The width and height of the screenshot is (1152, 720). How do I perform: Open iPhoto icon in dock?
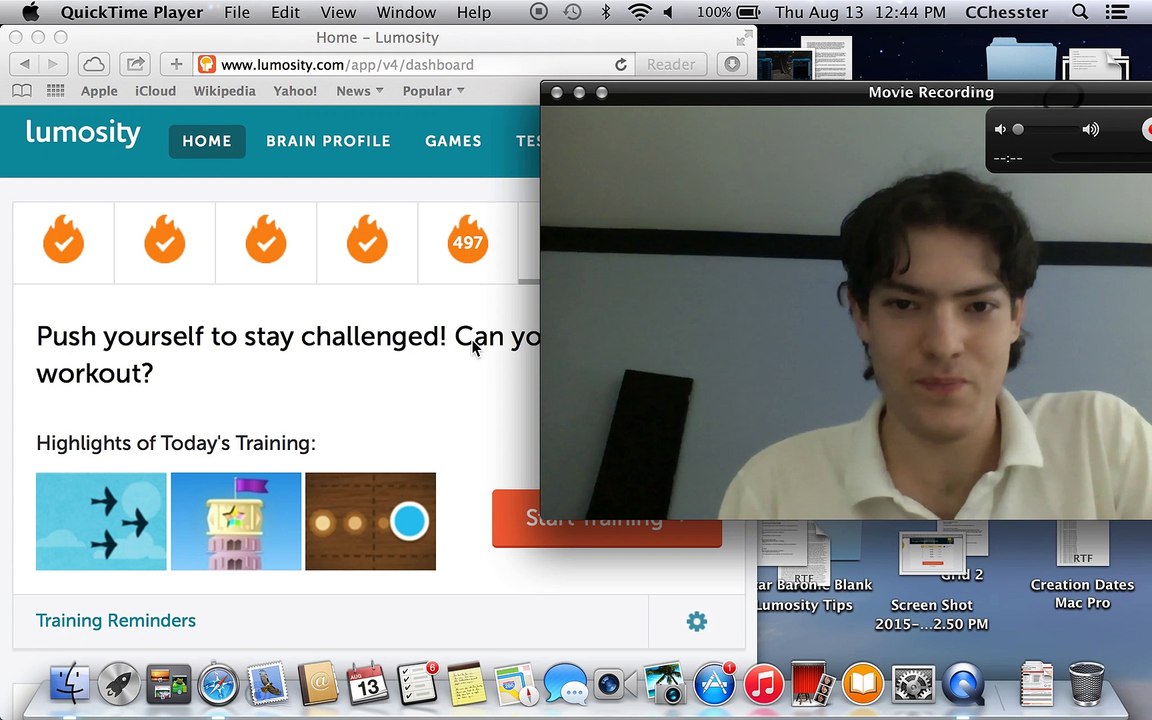(664, 684)
